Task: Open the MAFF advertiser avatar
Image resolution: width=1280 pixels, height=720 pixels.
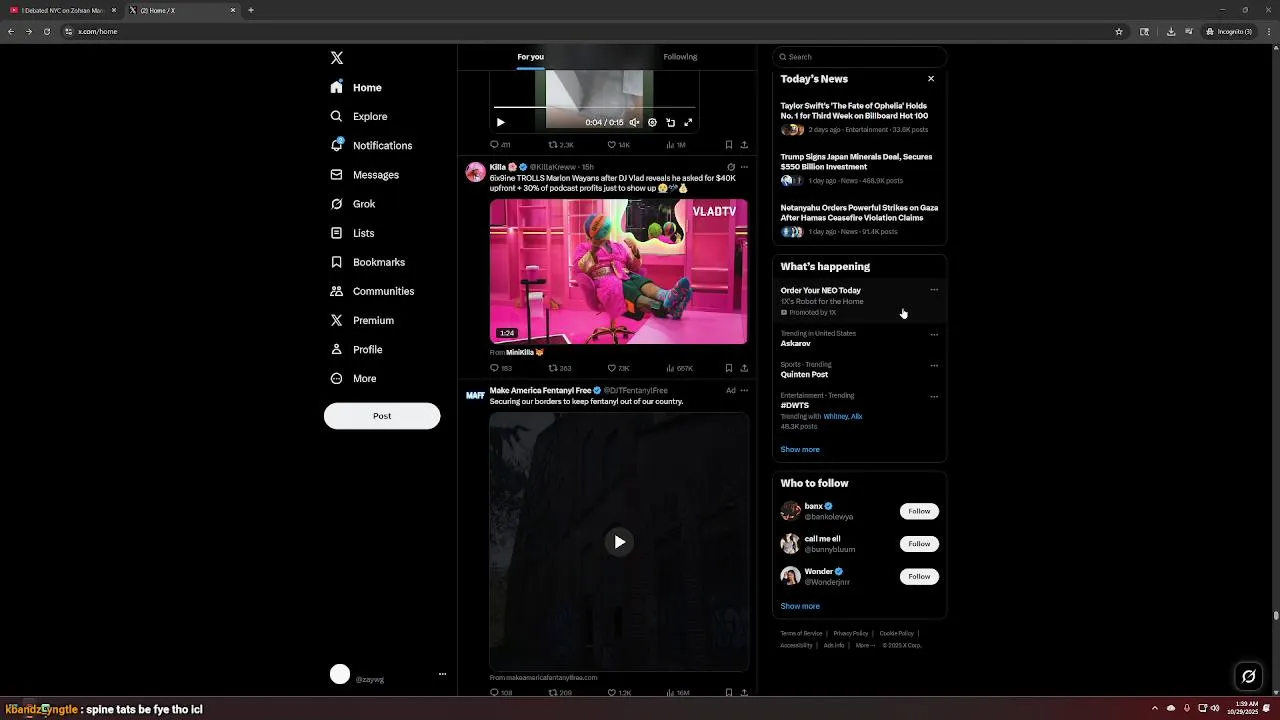Action: tap(476, 395)
